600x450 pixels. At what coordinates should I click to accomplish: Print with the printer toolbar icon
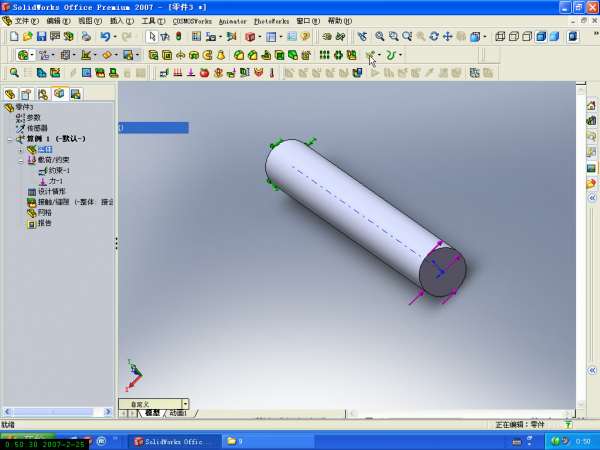(86, 36)
